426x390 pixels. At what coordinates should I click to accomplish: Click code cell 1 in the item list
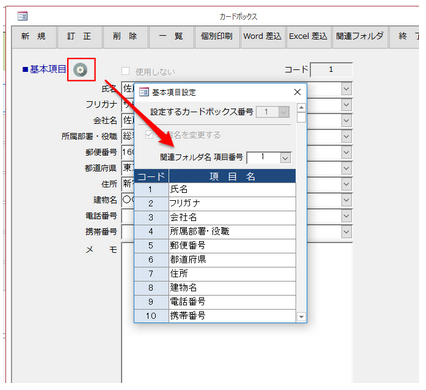151,189
